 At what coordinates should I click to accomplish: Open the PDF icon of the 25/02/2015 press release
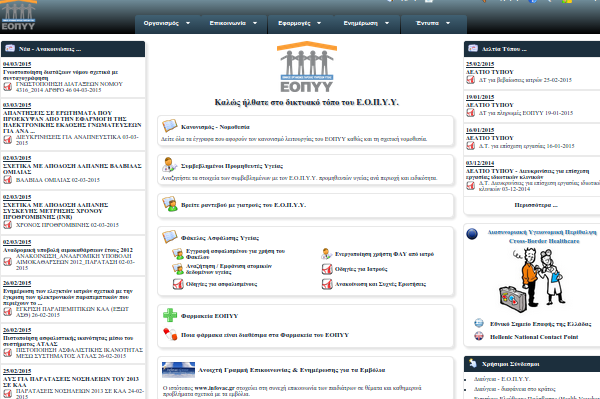coord(470,80)
